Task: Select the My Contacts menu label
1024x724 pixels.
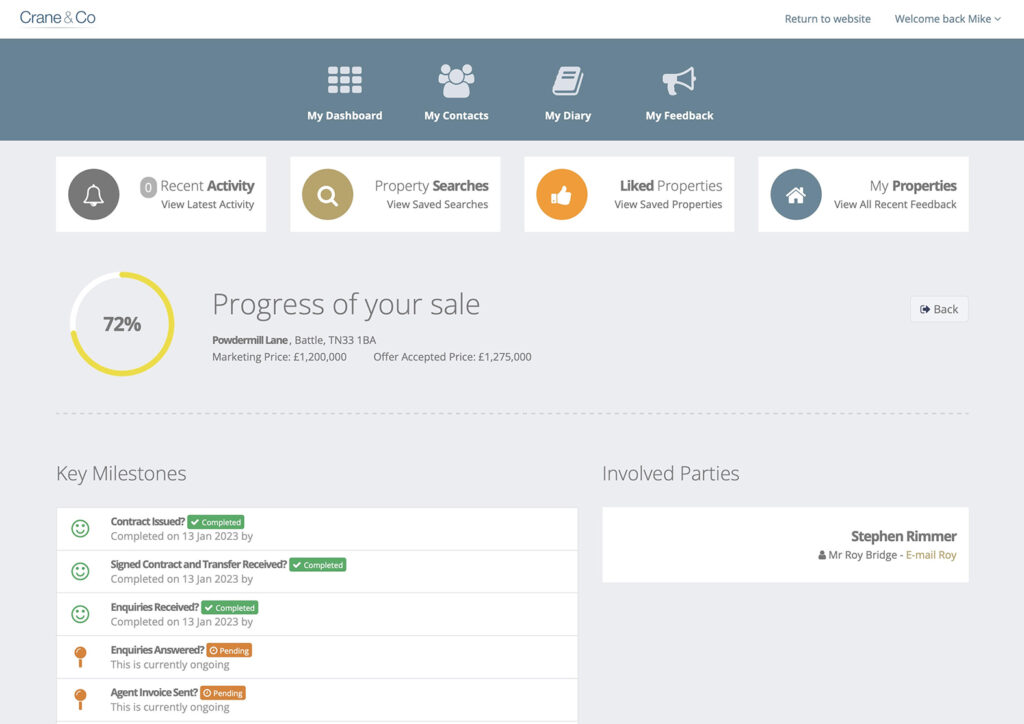Action: point(456,116)
